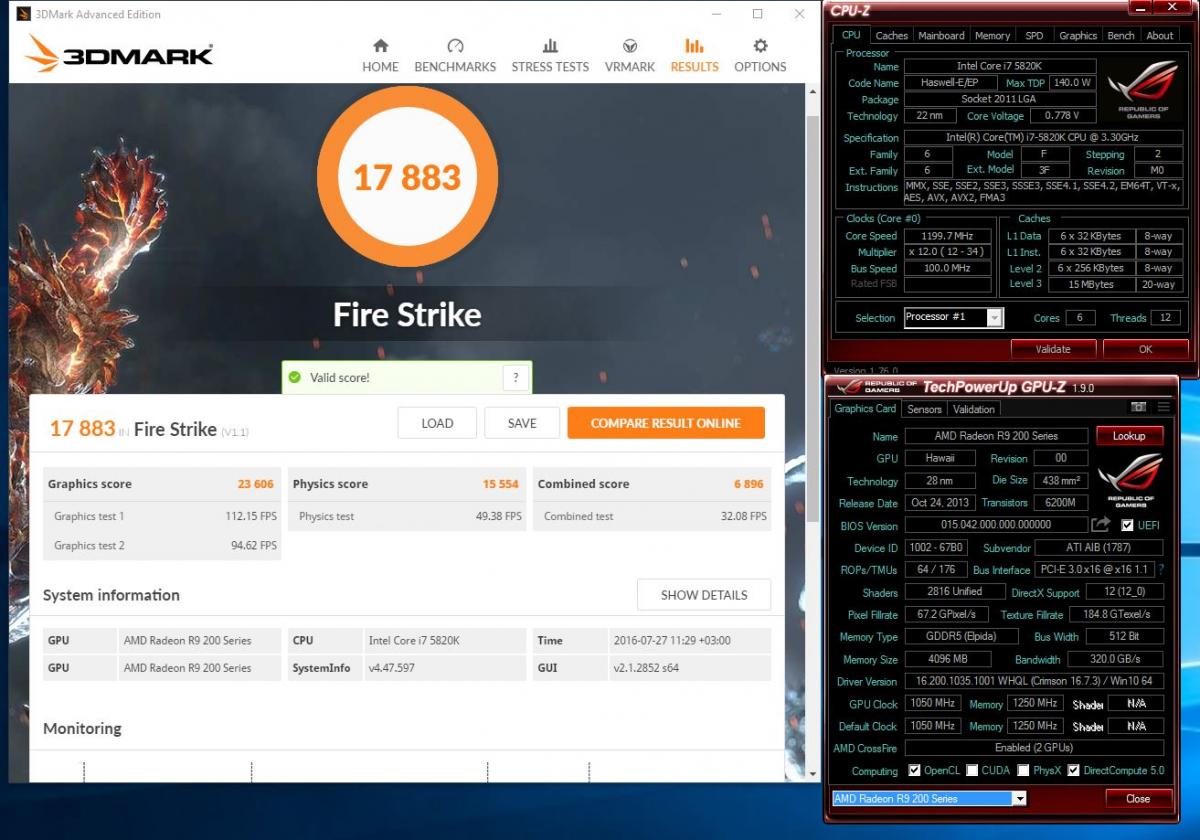Go to HOME in 3DMark
This screenshot has width=1200, height=840.
380,56
